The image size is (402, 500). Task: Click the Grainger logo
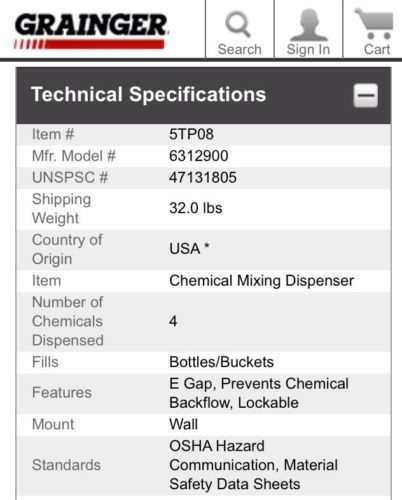tap(91, 31)
